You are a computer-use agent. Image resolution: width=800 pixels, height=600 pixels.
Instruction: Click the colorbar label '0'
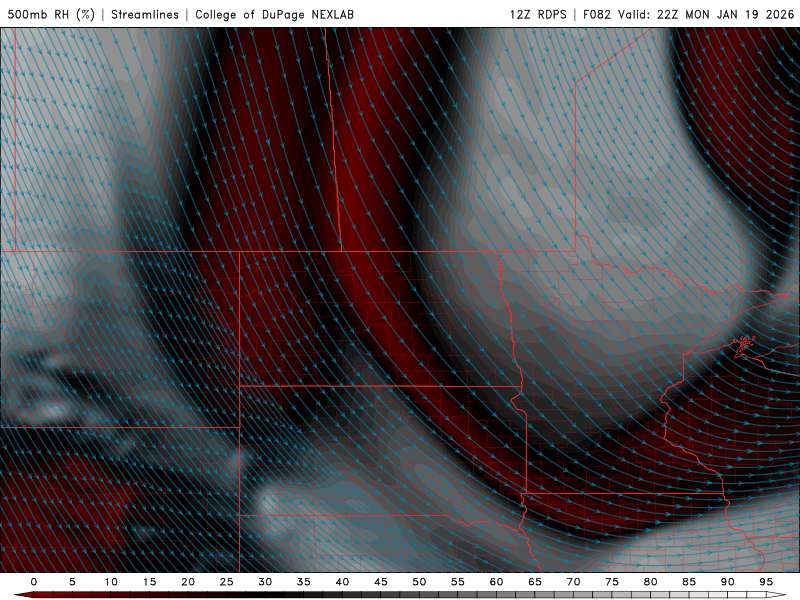click(34, 582)
